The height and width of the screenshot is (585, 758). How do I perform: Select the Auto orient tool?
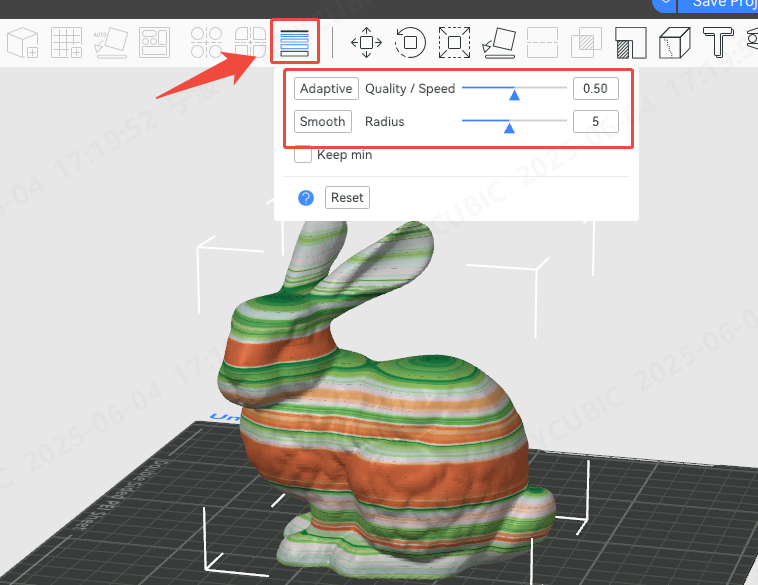(110, 43)
